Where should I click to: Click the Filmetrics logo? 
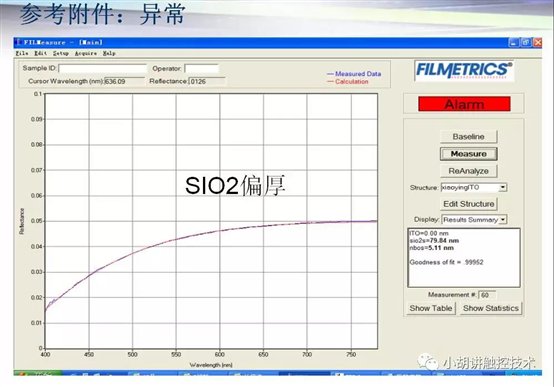(x=464, y=70)
